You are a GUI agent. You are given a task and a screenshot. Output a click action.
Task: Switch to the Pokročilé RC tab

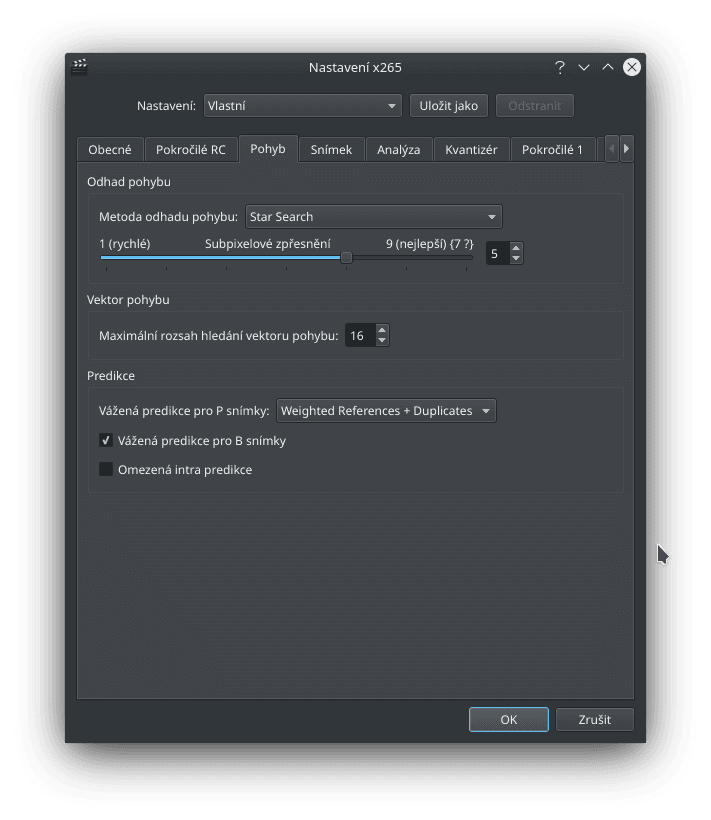(x=191, y=150)
